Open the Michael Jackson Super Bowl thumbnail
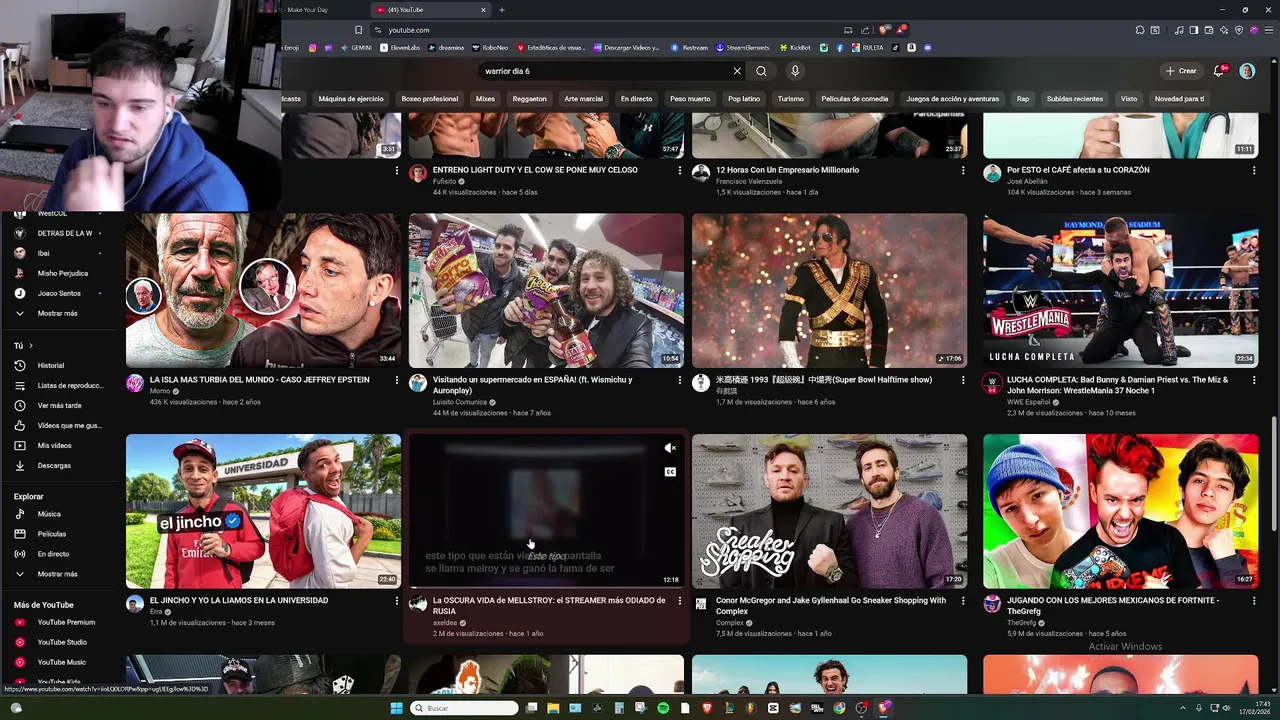 click(x=829, y=290)
